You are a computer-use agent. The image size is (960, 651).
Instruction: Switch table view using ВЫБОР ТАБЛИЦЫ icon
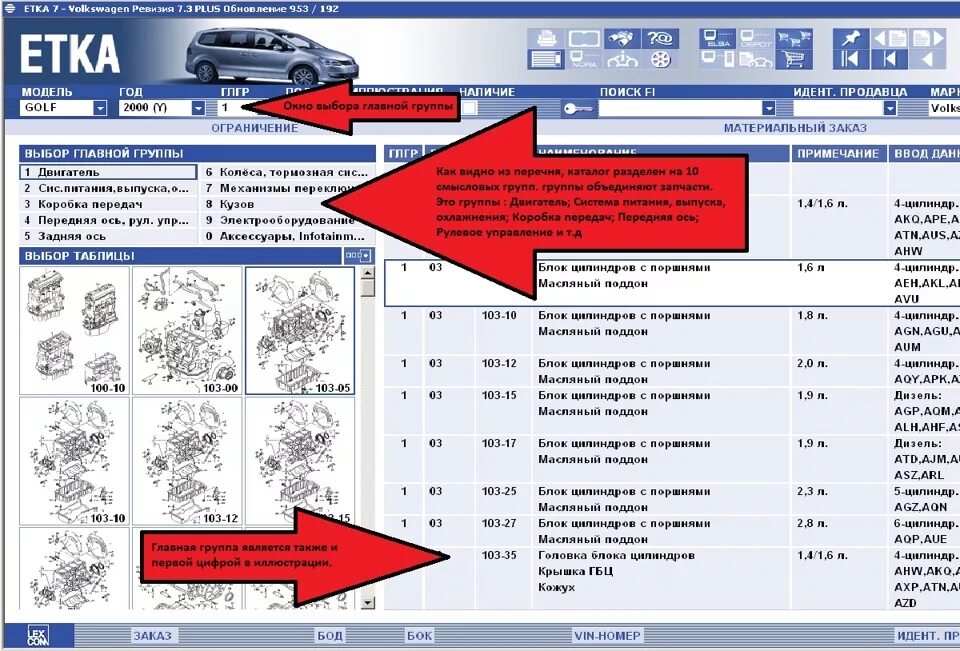click(x=358, y=256)
